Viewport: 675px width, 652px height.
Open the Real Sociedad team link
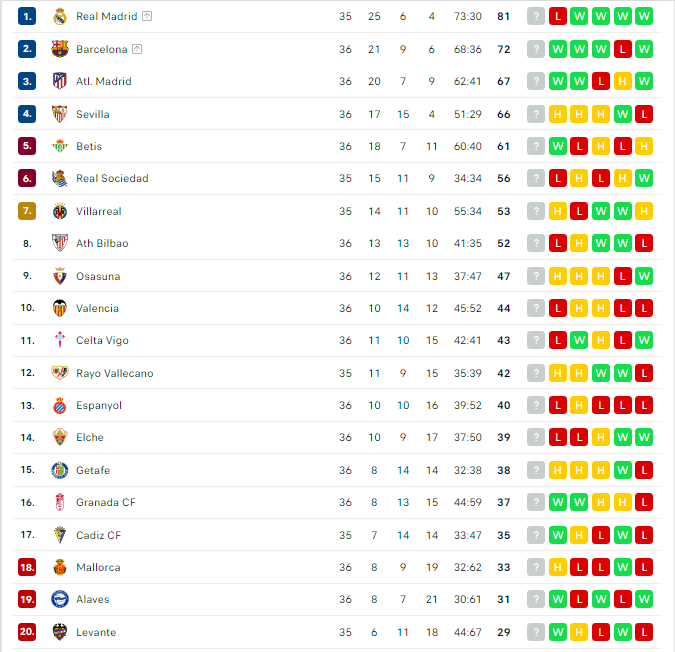(112, 179)
